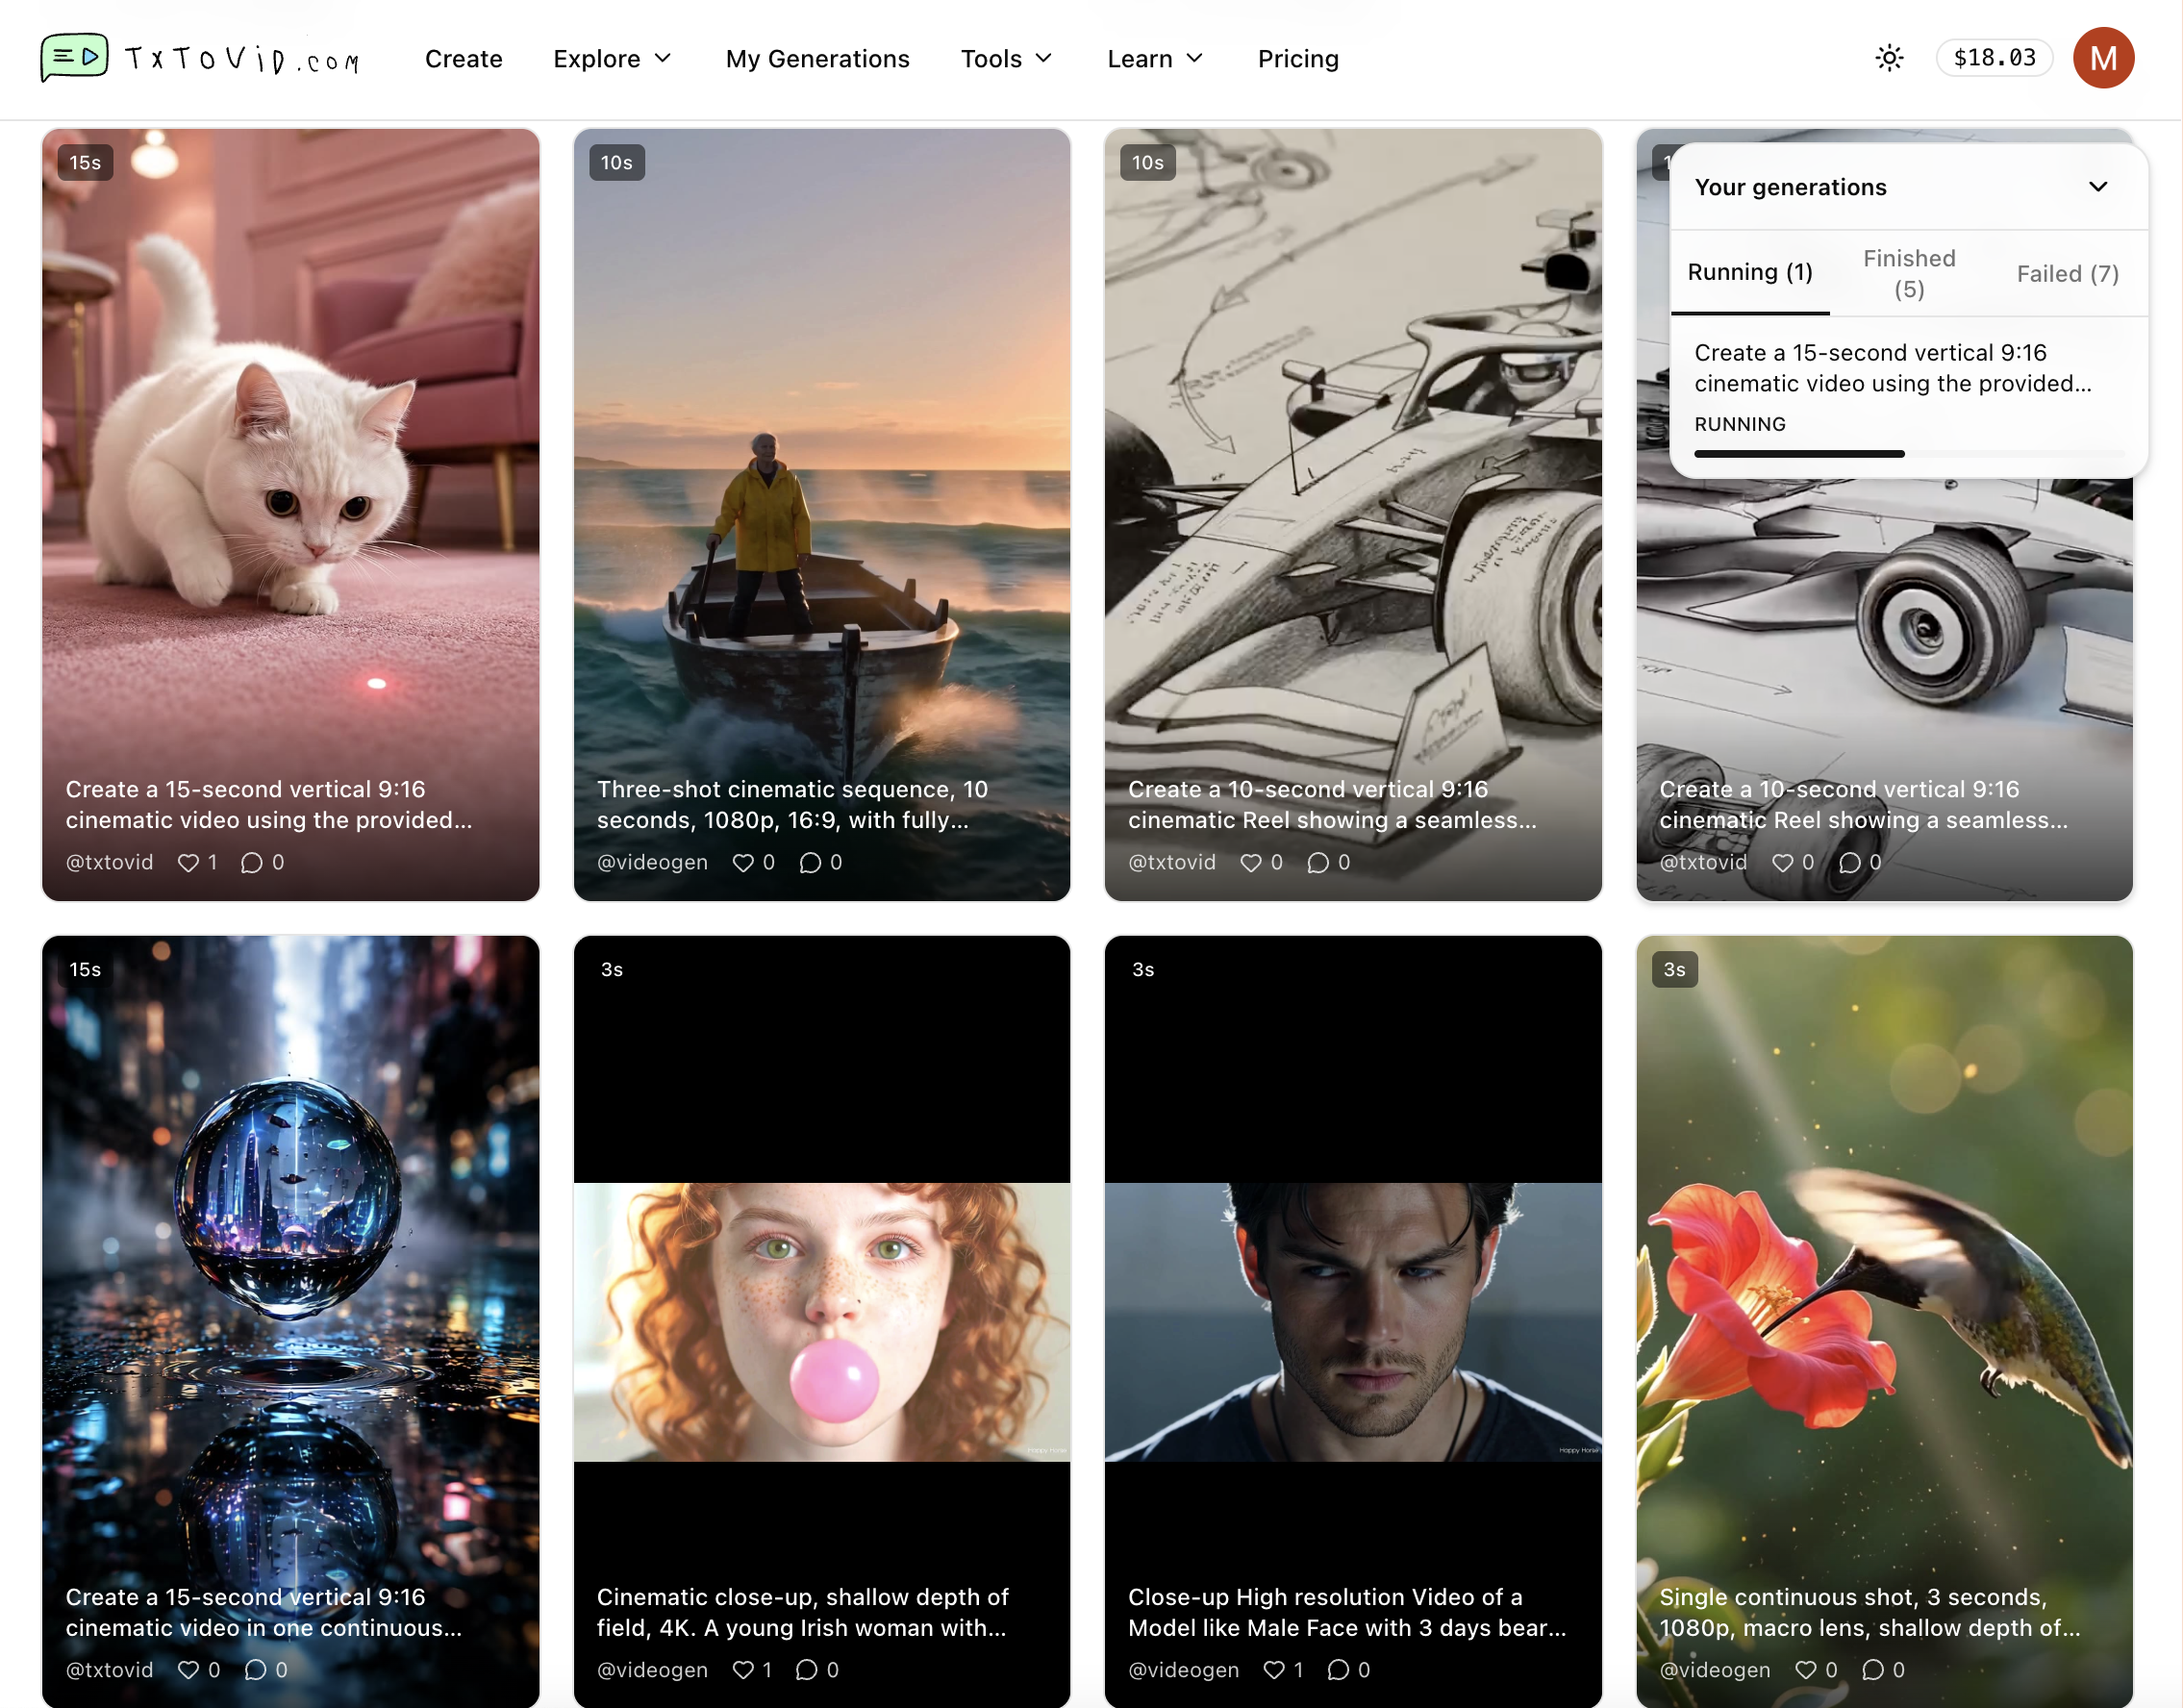Like the hummingbird flower video
The height and width of the screenshot is (1708, 2183).
tap(1806, 1669)
